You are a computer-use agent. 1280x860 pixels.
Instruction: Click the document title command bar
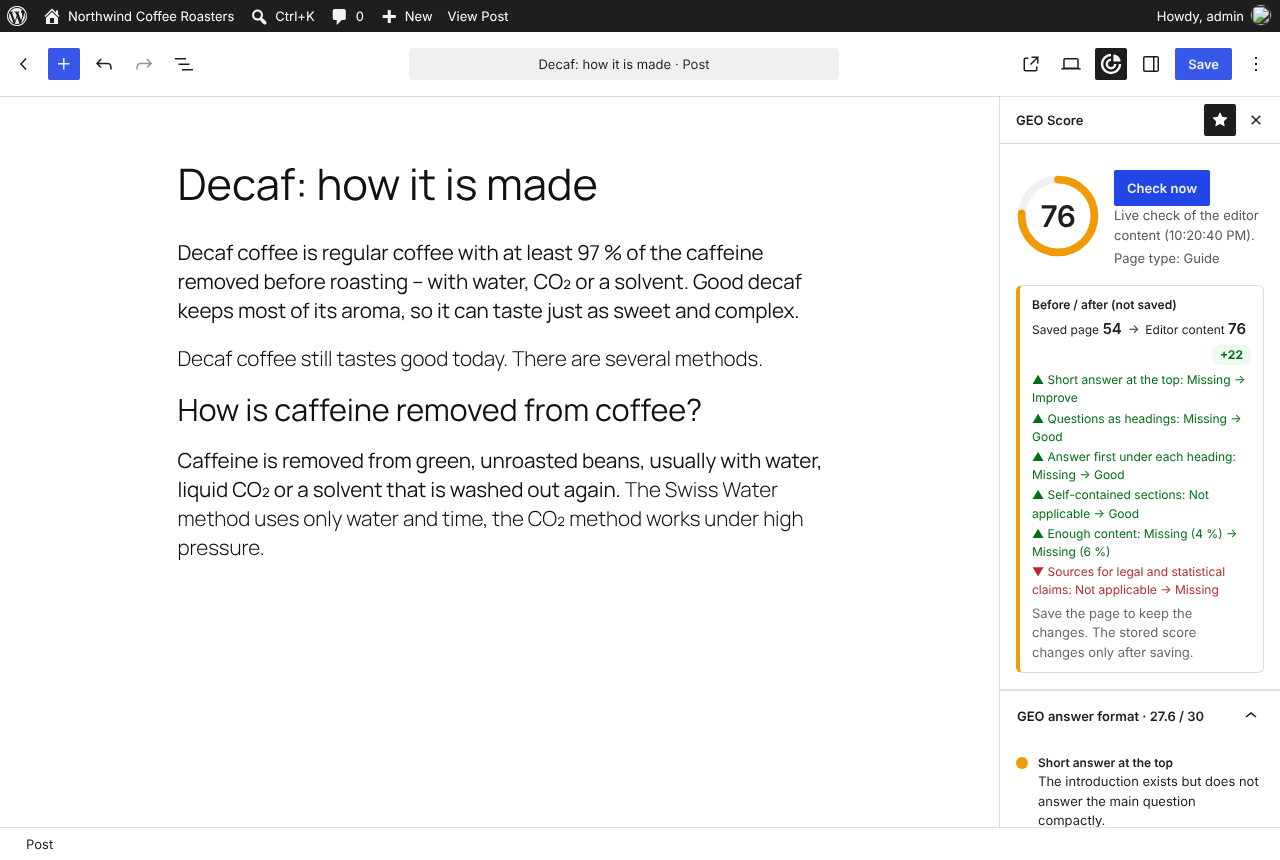tap(624, 64)
